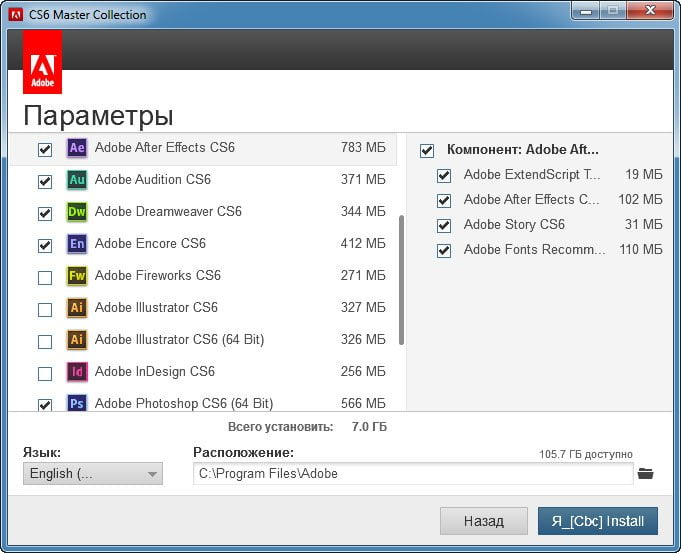
Task: Uncheck Adobe Dreamweaver CS6 checkbox
Action: pyautogui.click(x=45, y=214)
